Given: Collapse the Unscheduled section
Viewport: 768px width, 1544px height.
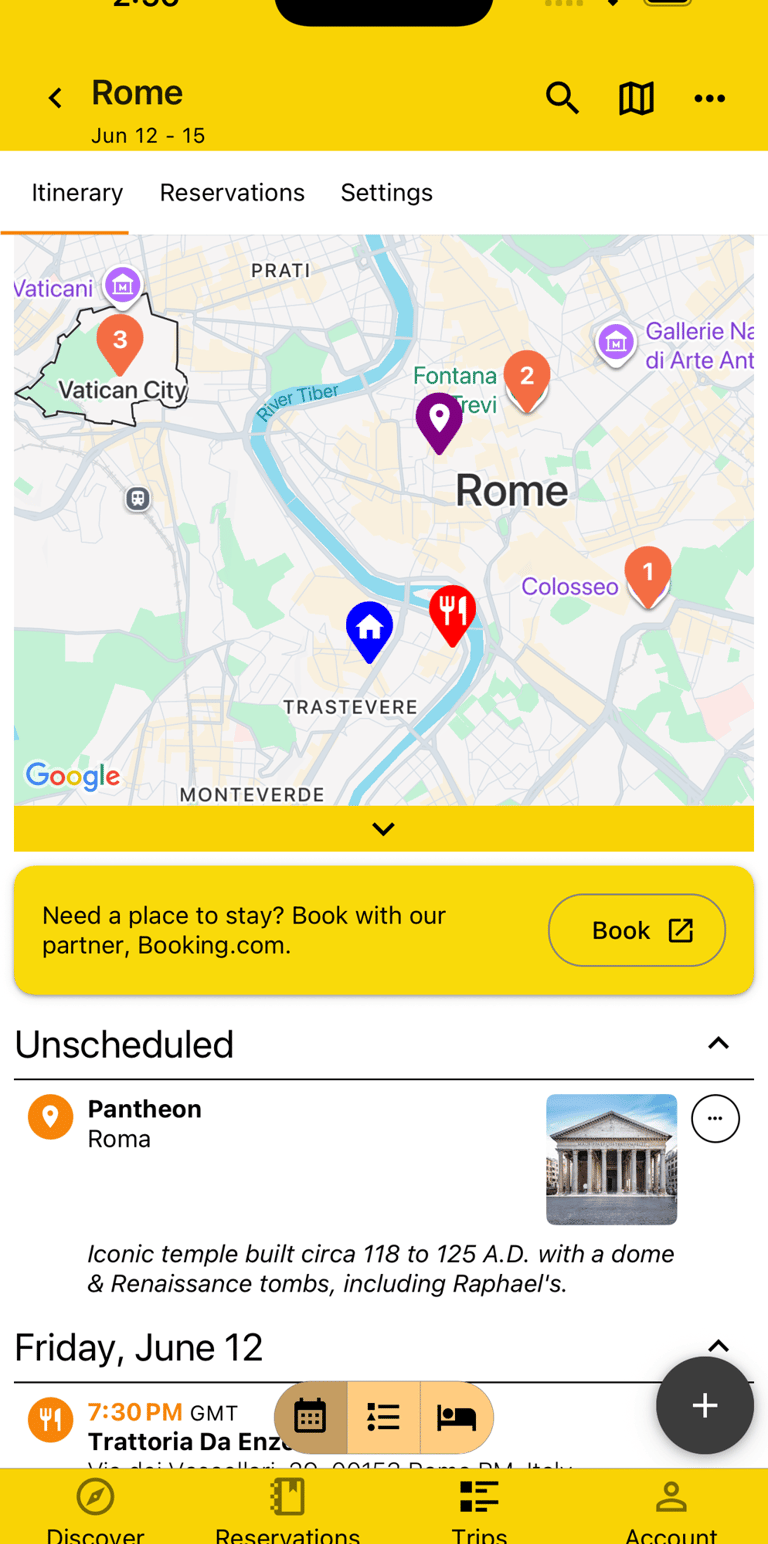Looking at the screenshot, I should click(x=718, y=1043).
